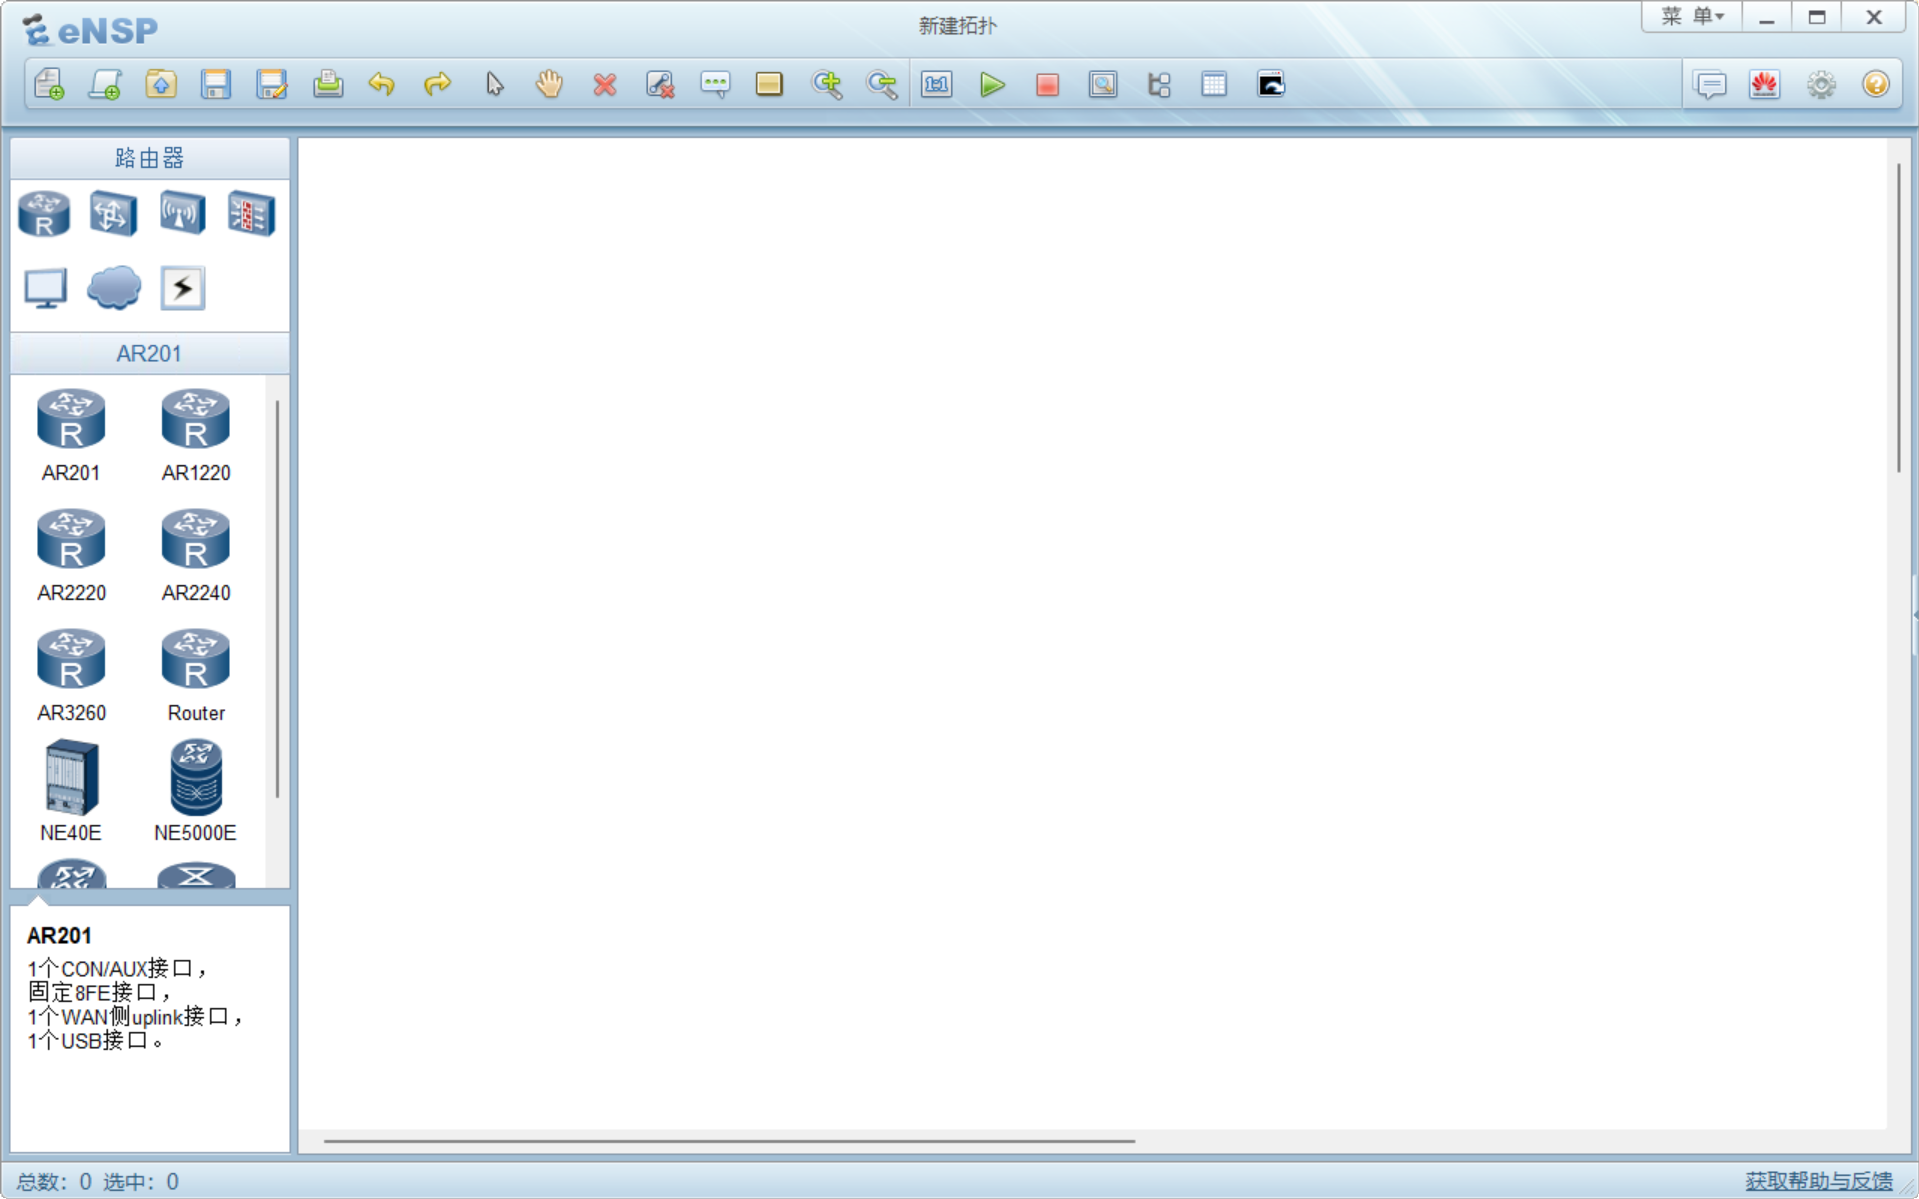Click the 总数: 0 status text
The height and width of the screenshot is (1199, 1919).
54,1182
